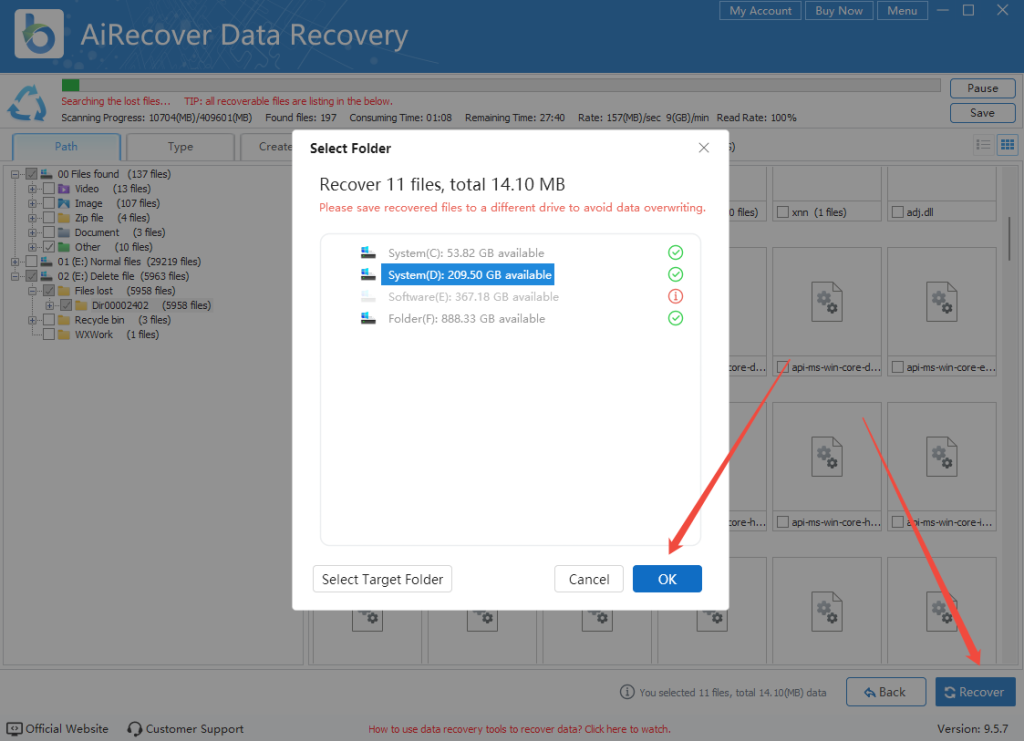Screen dimensions: 1024x741
Task: Collapse the 00 Files found node
Action: [x=13, y=174]
